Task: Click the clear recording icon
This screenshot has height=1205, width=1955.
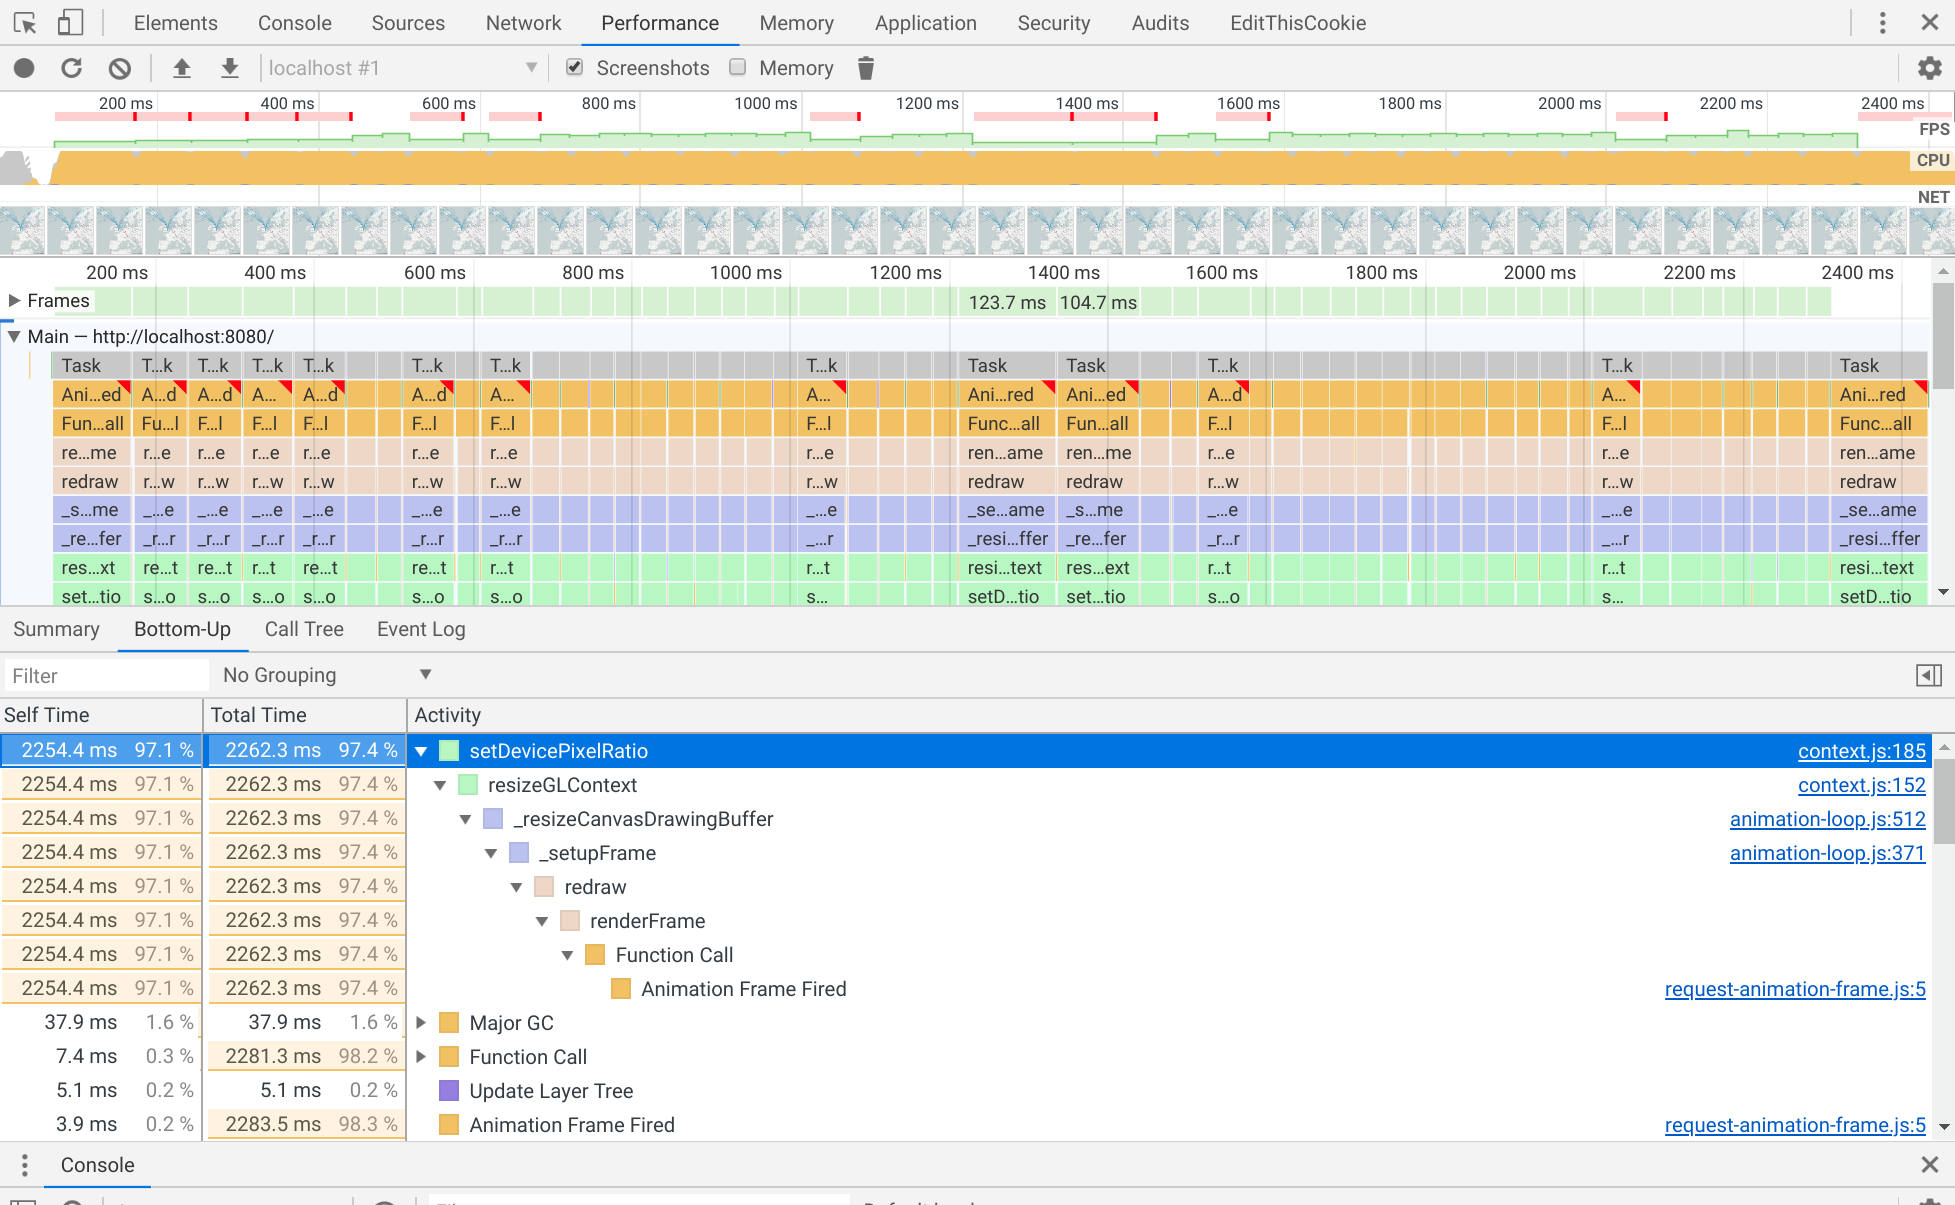Action: coord(120,68)
